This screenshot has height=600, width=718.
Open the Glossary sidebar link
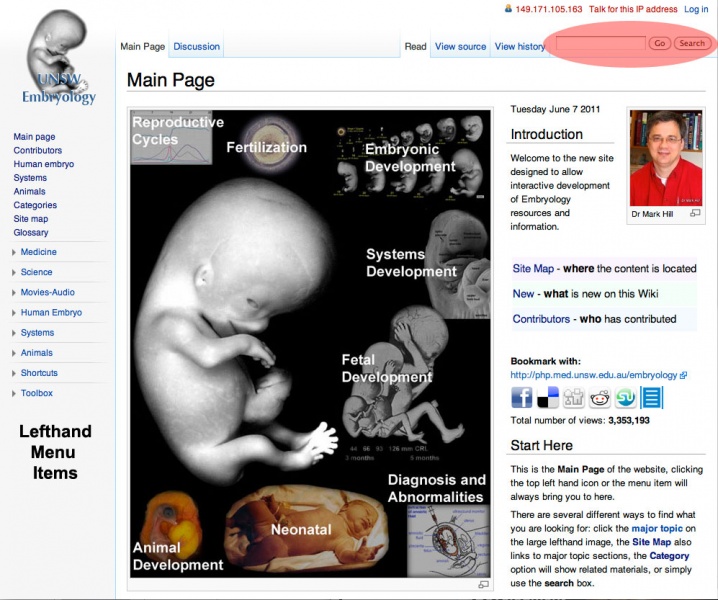[31, 233]
